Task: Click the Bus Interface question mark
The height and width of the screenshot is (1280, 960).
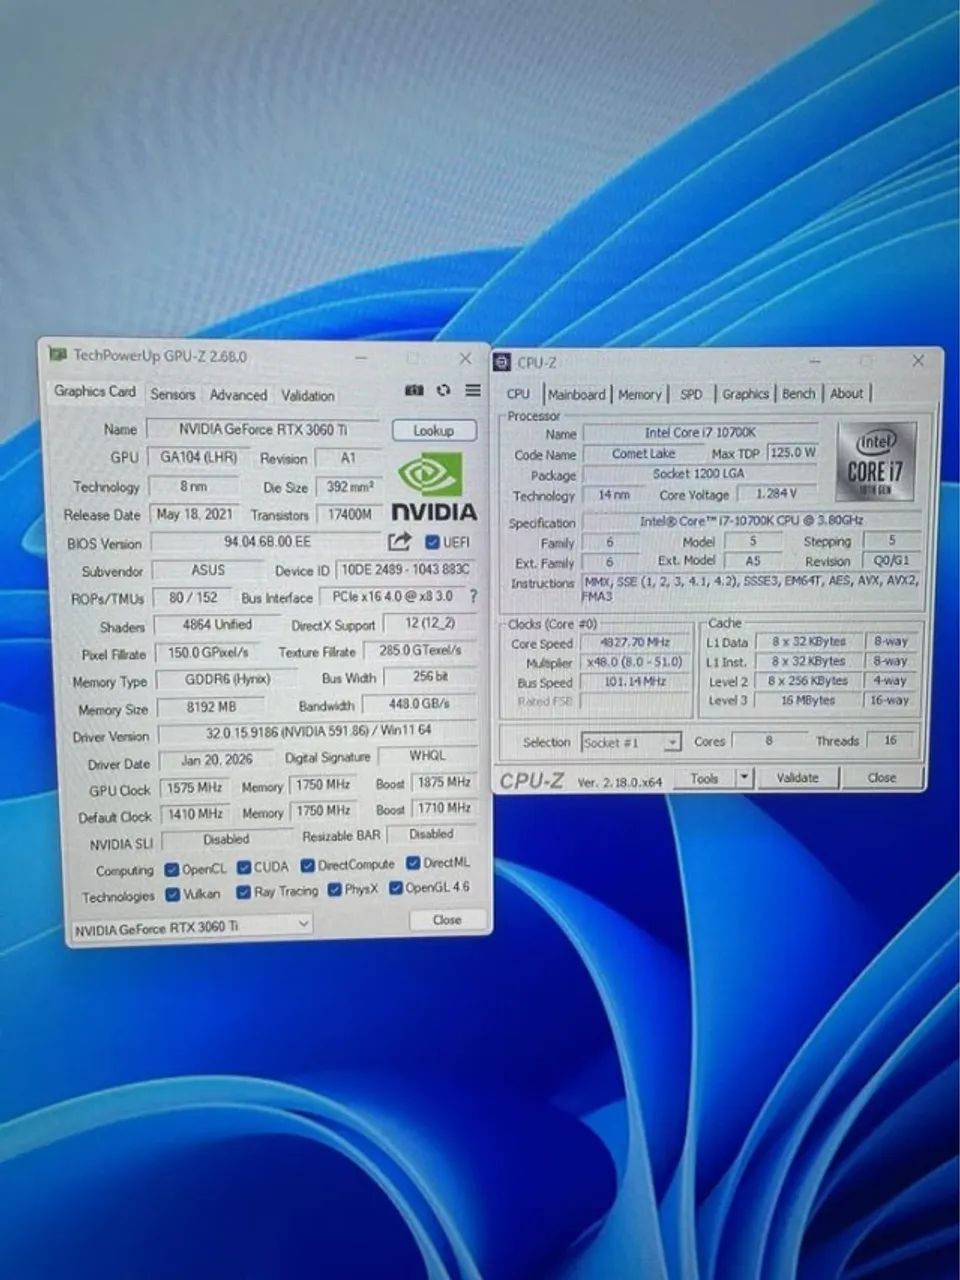Action: click(x=472, y=596)
